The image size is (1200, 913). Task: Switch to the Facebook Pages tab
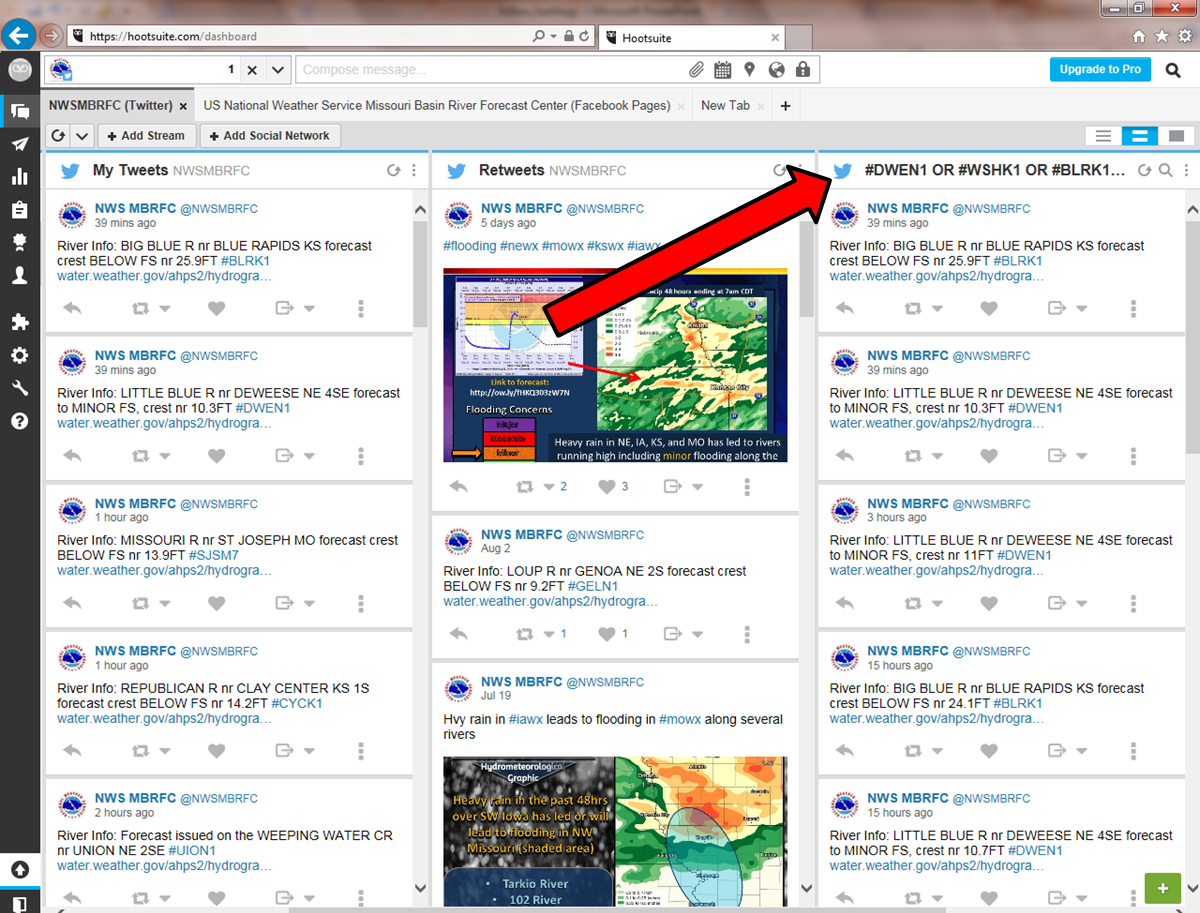(x=437, y=105)
